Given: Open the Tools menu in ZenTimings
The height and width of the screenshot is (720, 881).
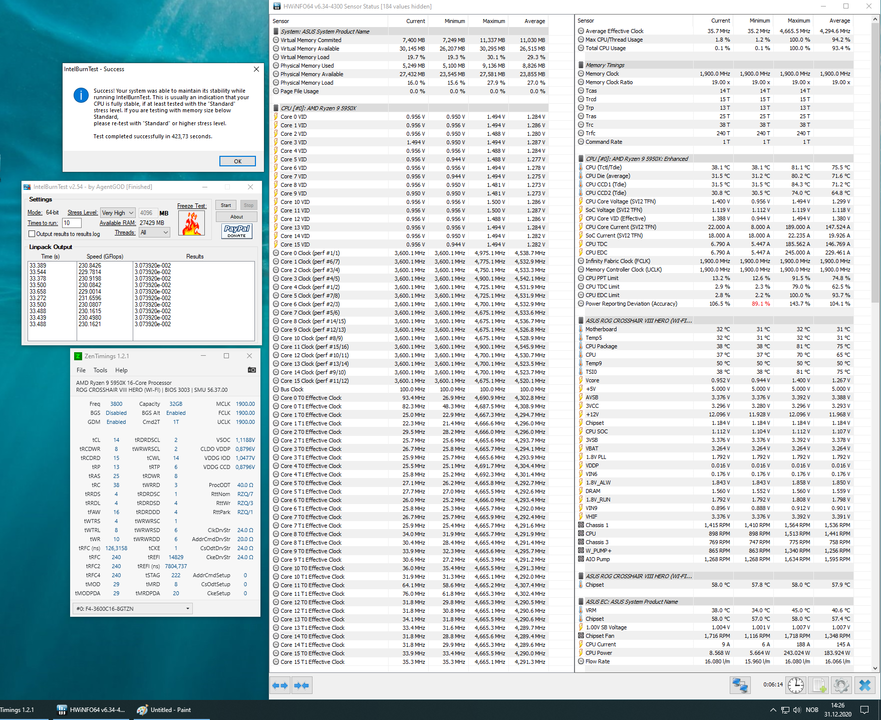Looking at the screenshot, I should [x=100, y=370].
